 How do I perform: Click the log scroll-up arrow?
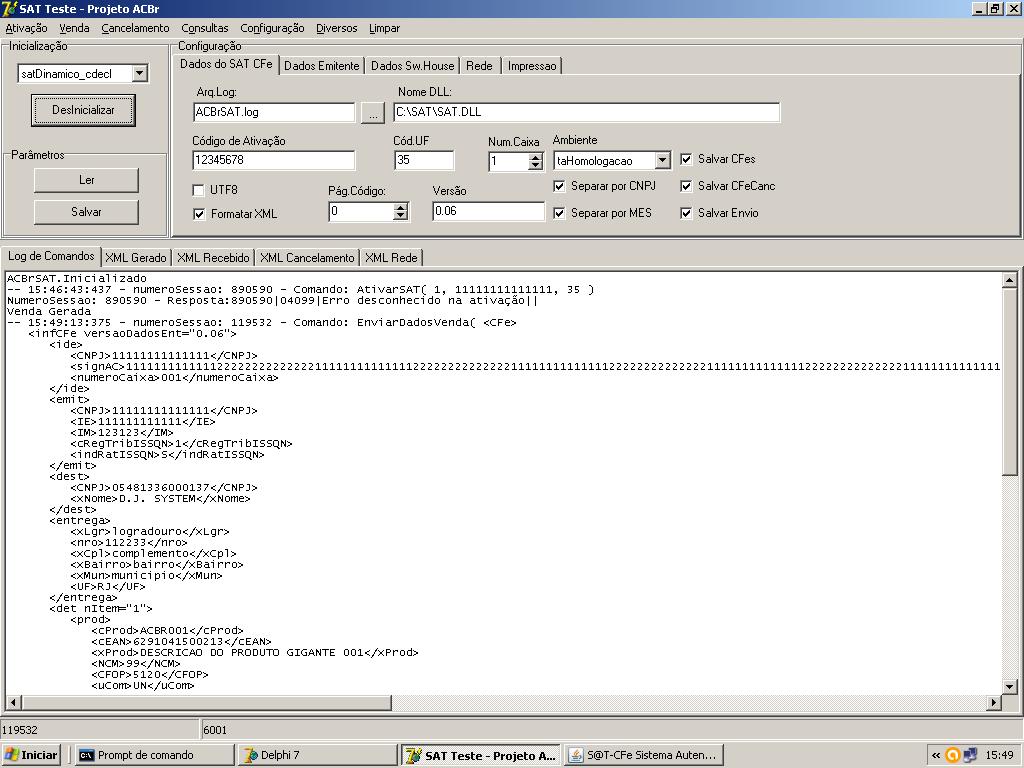point(1010,280)
